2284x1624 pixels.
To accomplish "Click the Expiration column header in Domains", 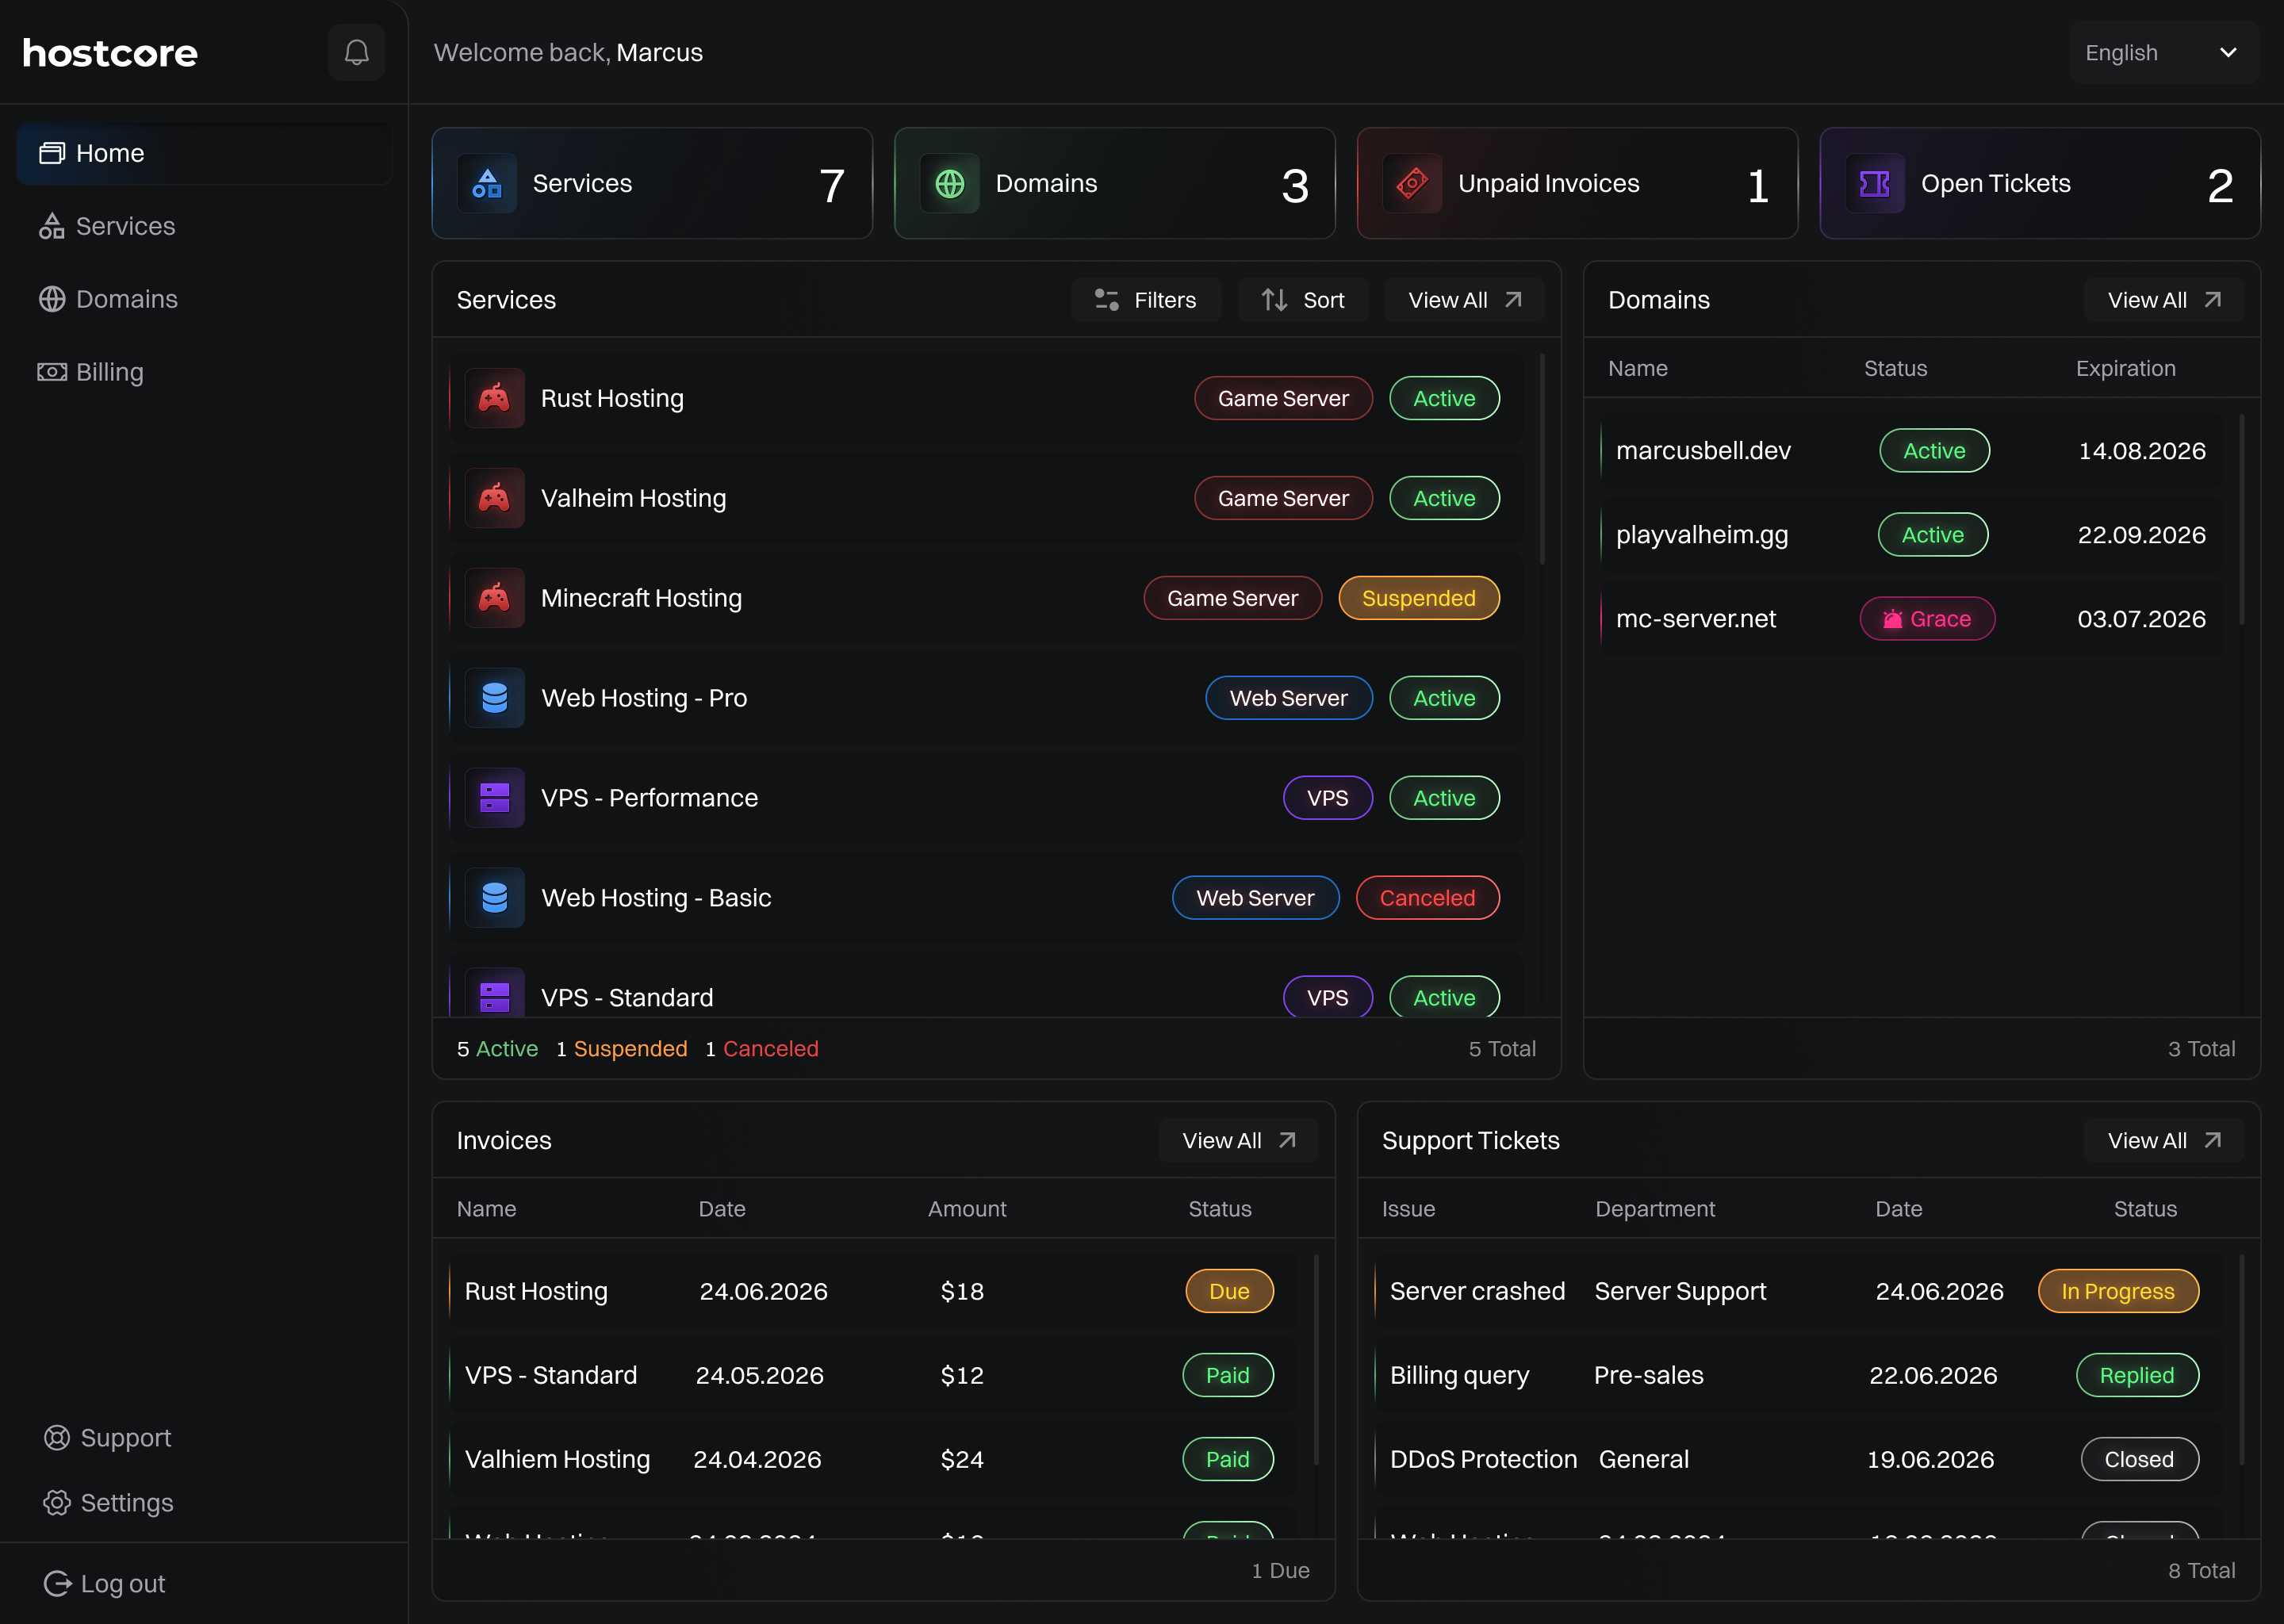I will [x=2125, y=368].
